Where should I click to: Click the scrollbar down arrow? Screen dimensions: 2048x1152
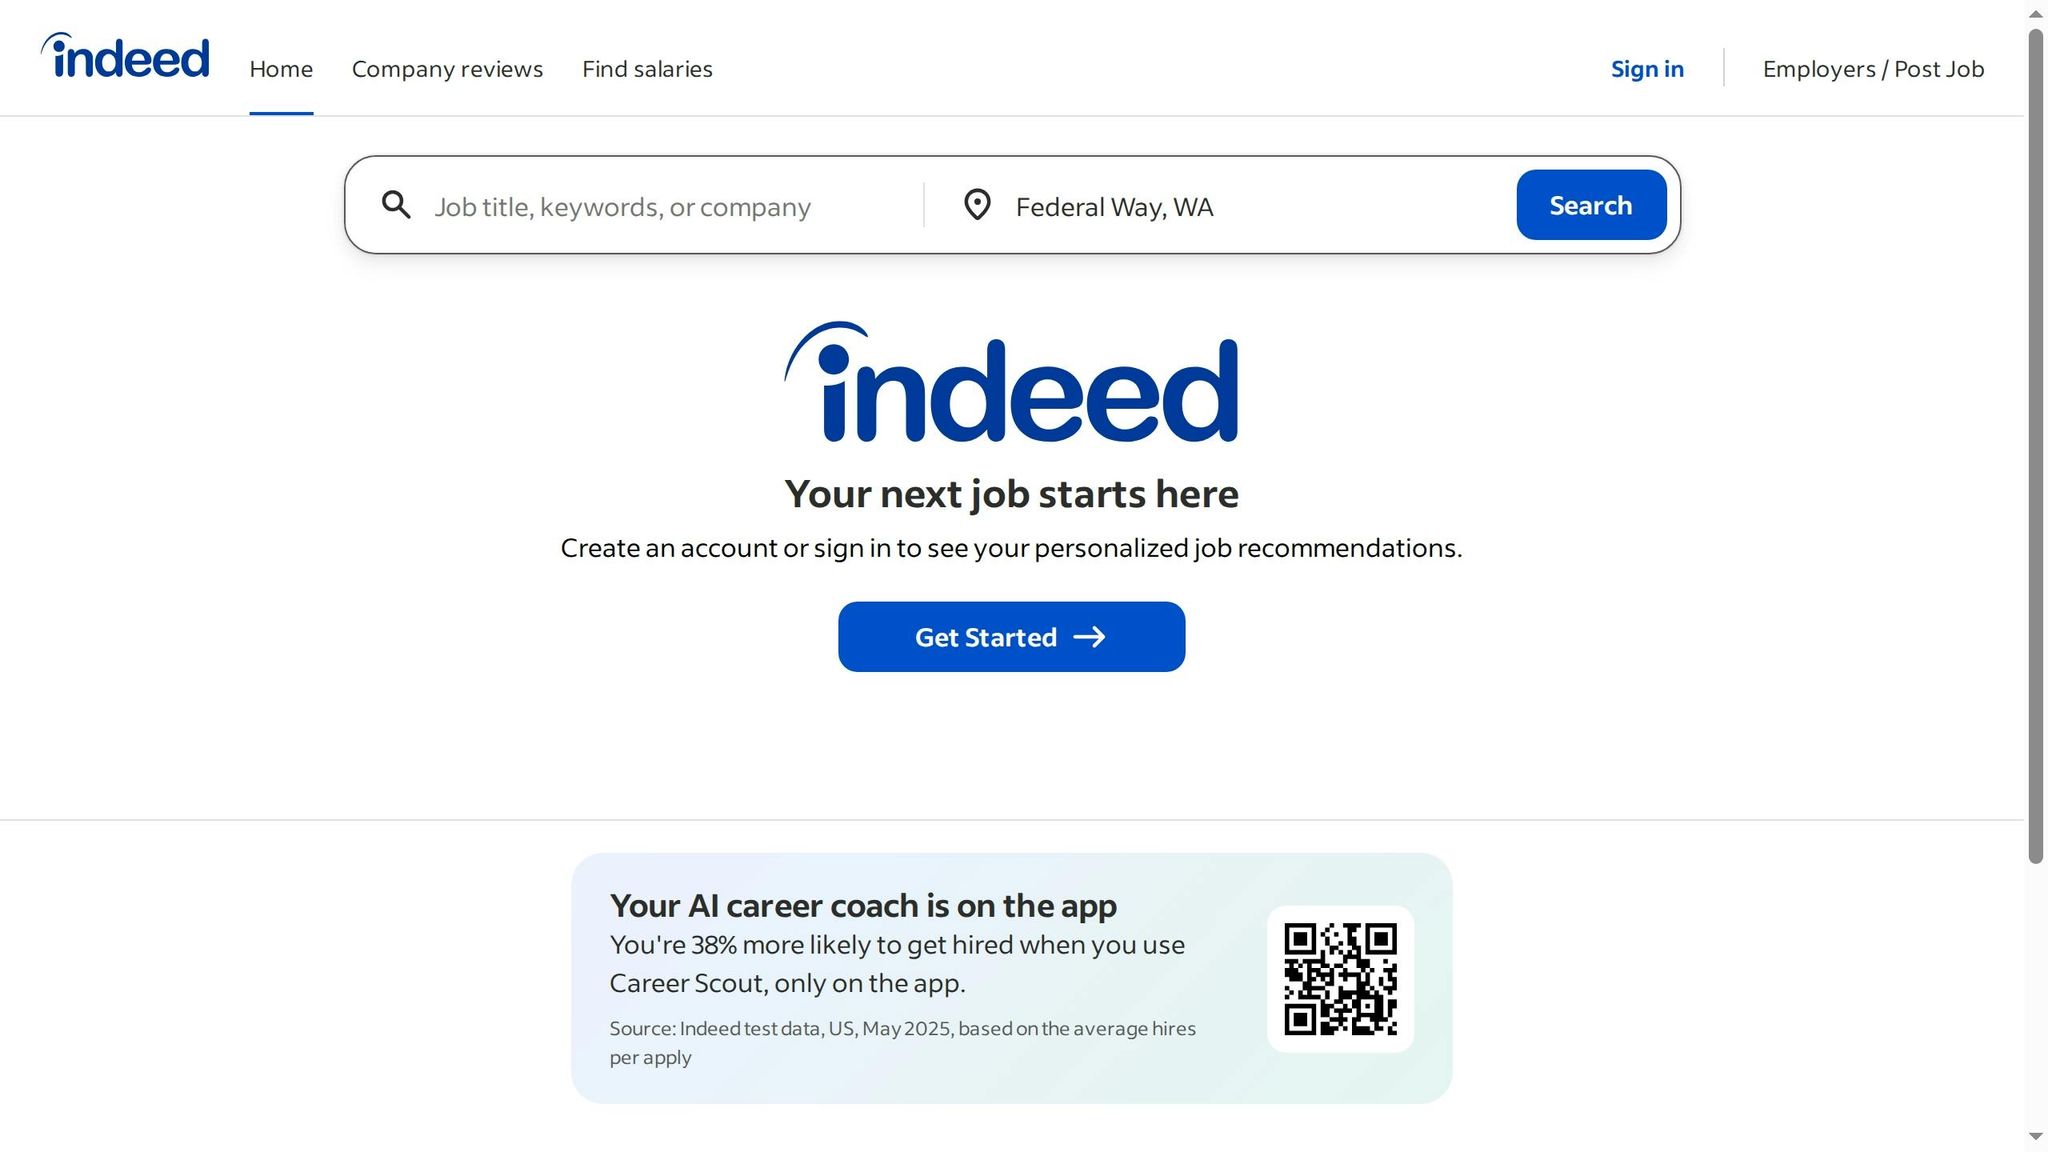pyautogui.click(x=2035, y=1137)
